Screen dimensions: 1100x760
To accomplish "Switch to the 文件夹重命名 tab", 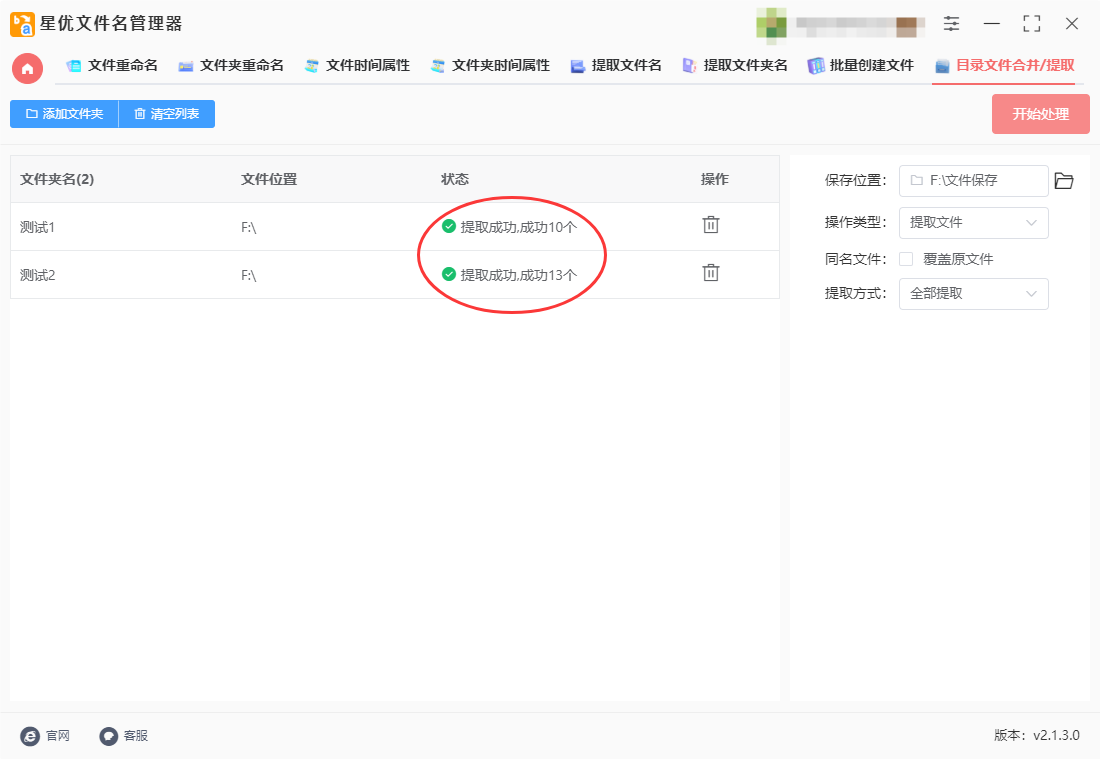I will click(232, 66).
